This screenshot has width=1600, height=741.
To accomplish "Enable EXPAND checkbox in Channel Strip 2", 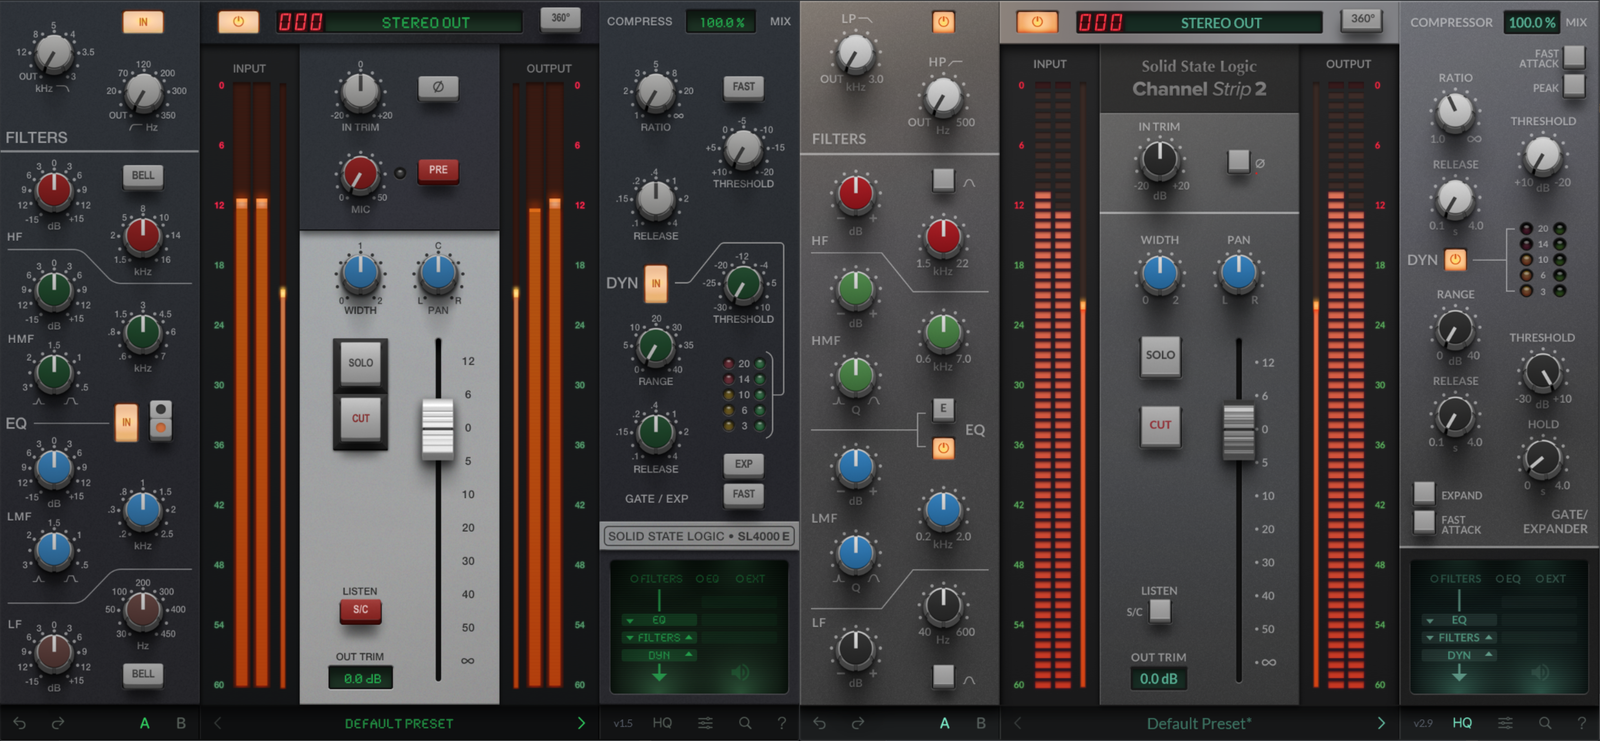I will tap(1424, 492).
